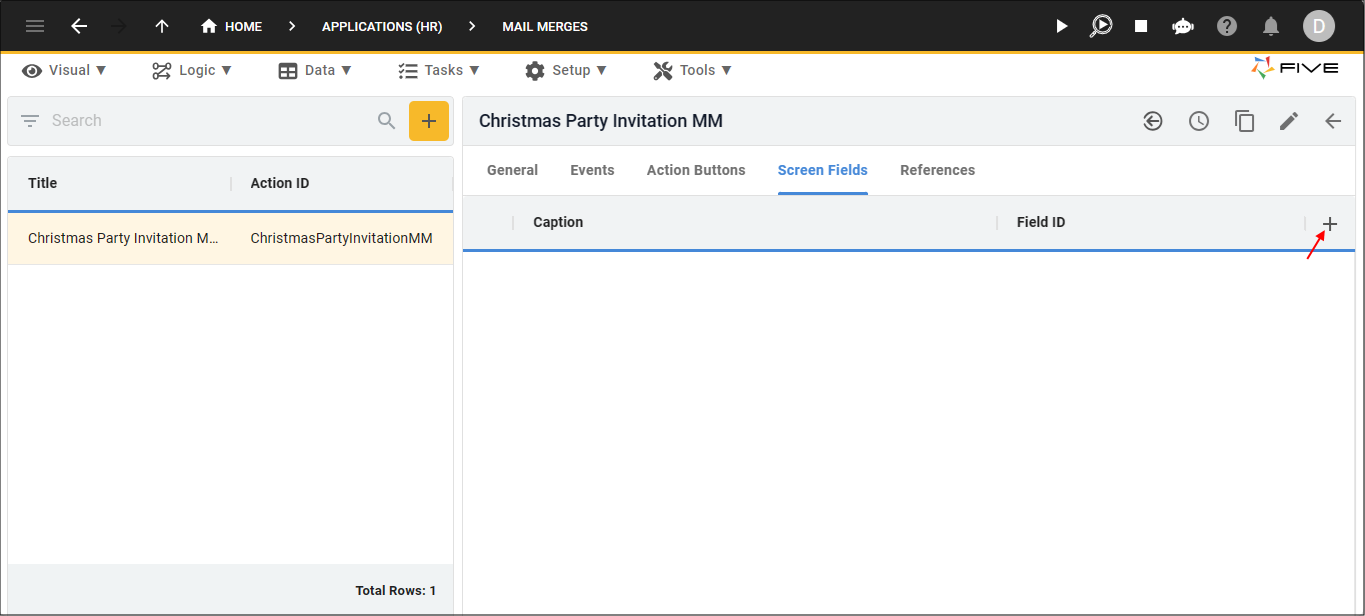
Task: Open the chatbot assistant icon
Action: 1183,26
